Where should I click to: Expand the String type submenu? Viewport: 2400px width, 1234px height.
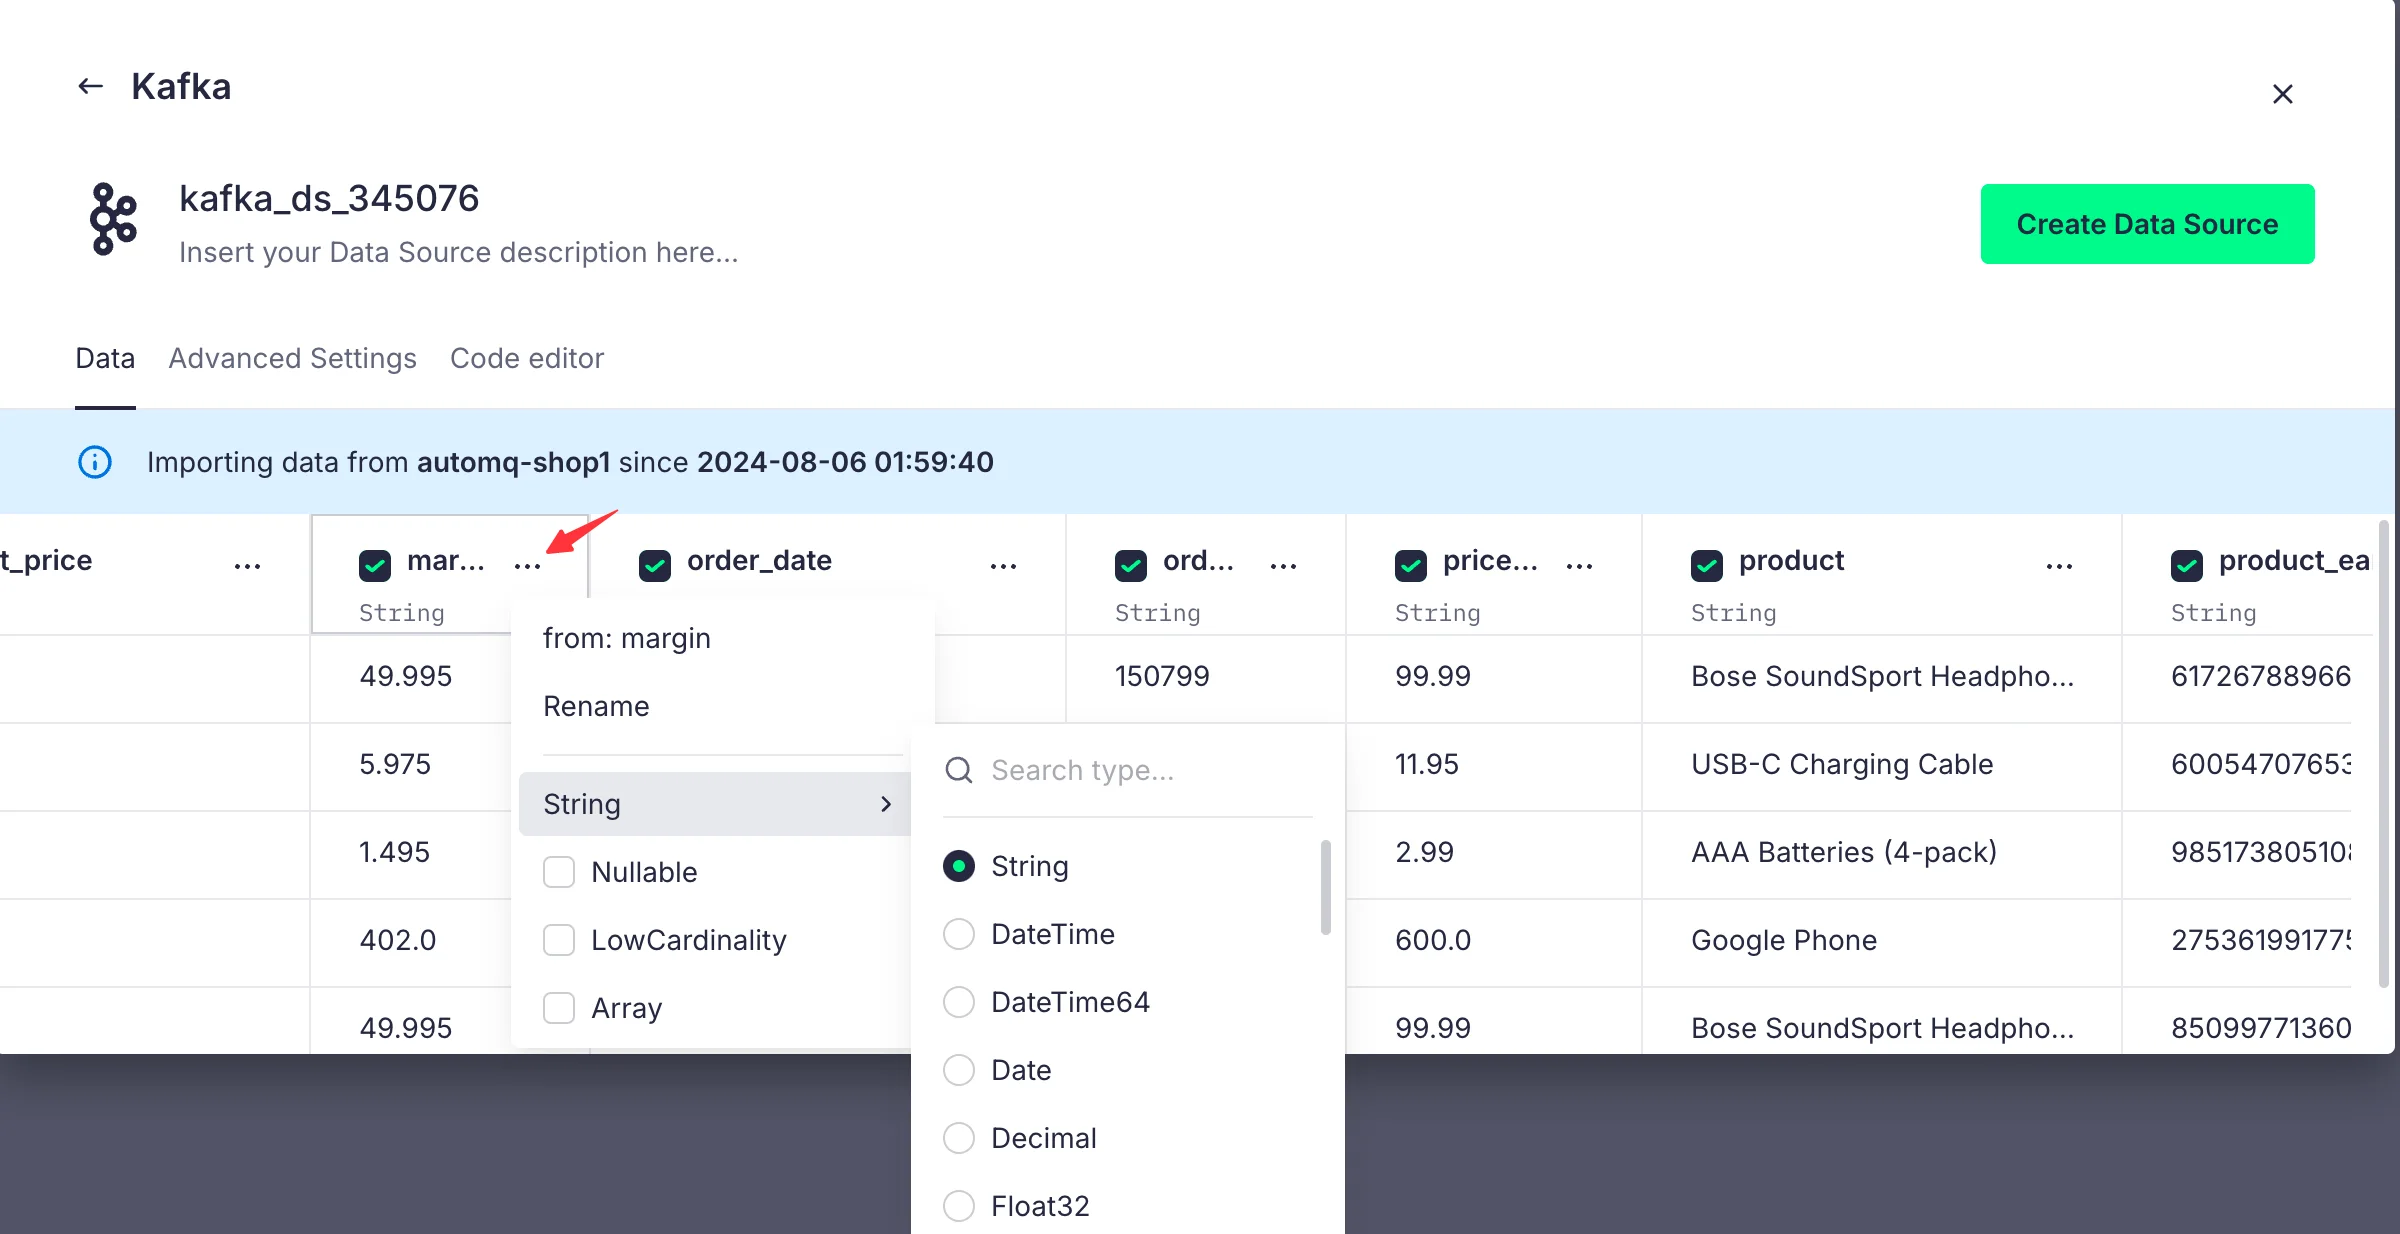pos(714,804)
